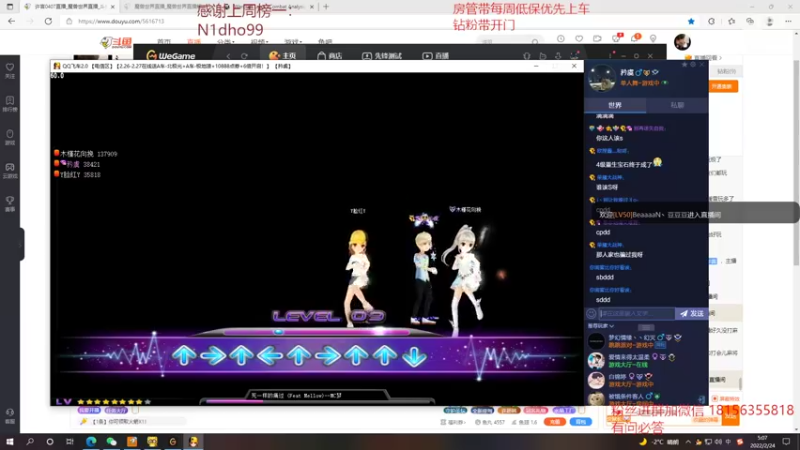Go back using WeGame back arrow
800x450 pixels.
(228, 56)
